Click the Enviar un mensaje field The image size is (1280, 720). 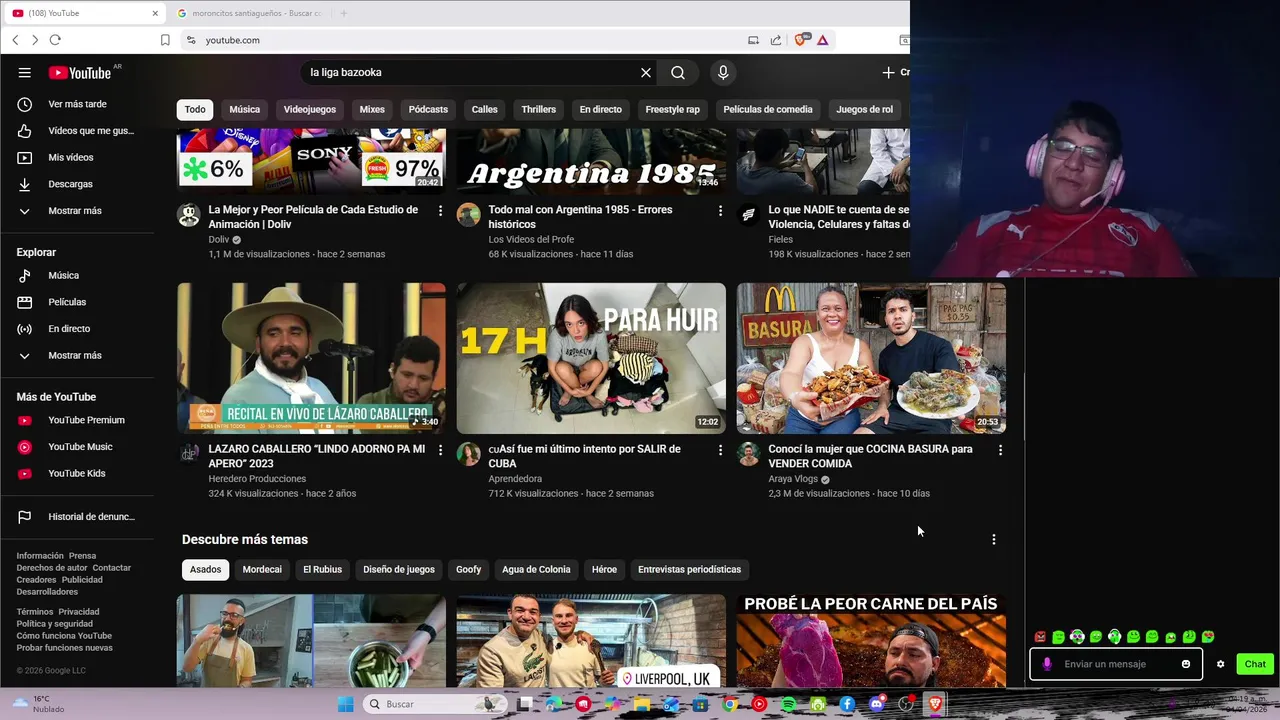[x=1115, y=664]
